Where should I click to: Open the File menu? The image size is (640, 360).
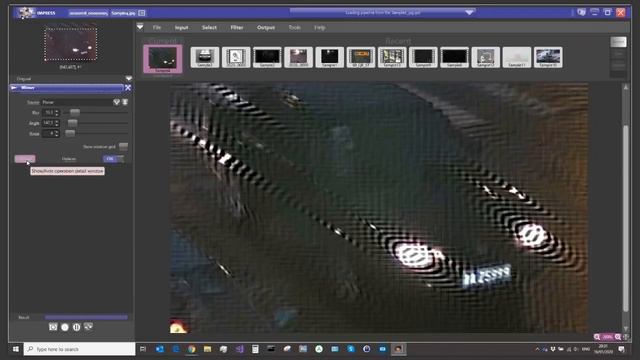pyautogui.click(x=157, y=27)
